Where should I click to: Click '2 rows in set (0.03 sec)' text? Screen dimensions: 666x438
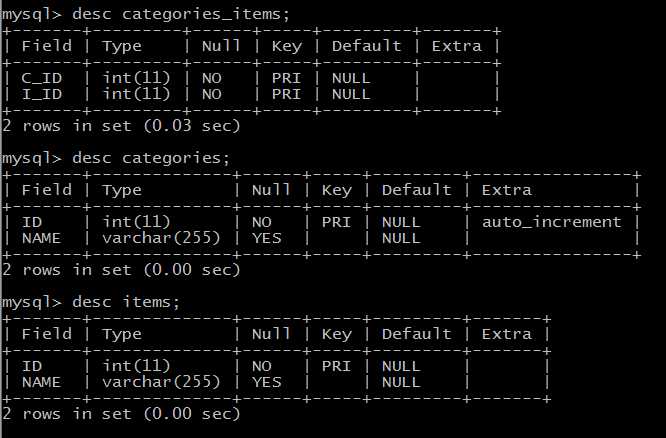pyautogui.click(x=121, y=126)
